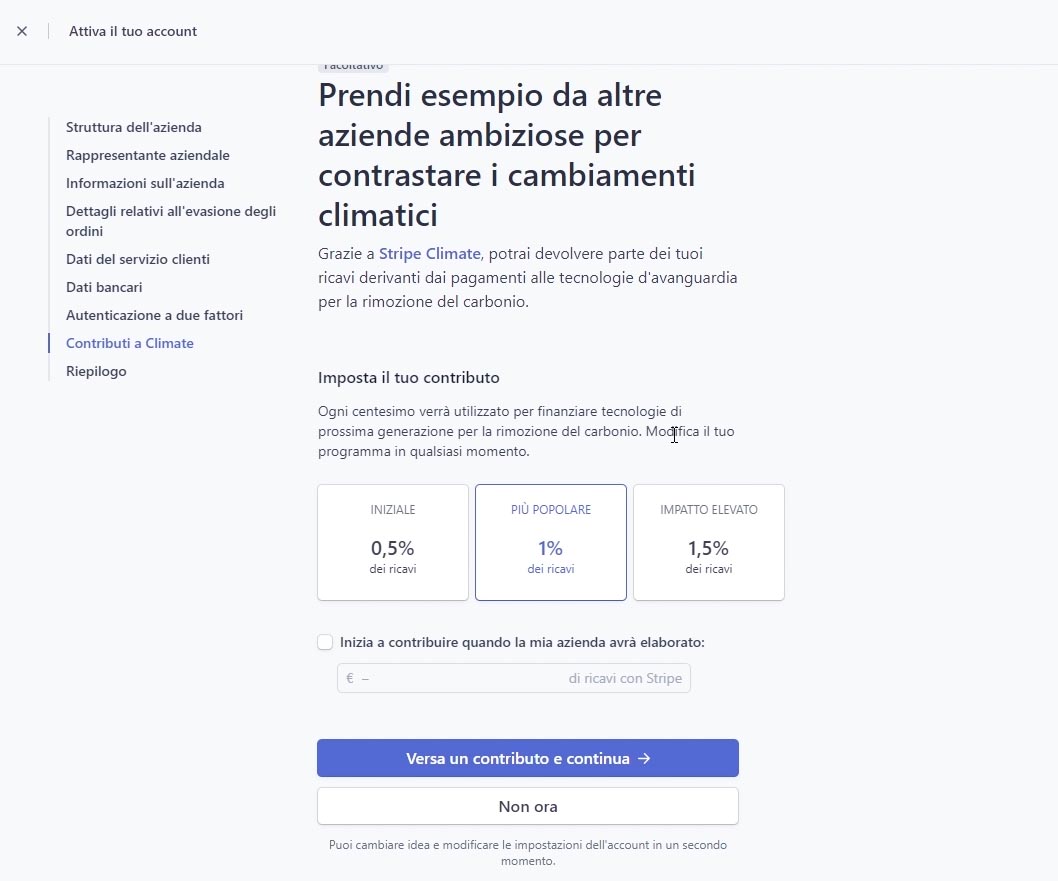Image resolution: width=1058 pixels, height=881 pixels.
Task: Select the Iniziale 0,5% contribution option
Action: coord(393,543)
